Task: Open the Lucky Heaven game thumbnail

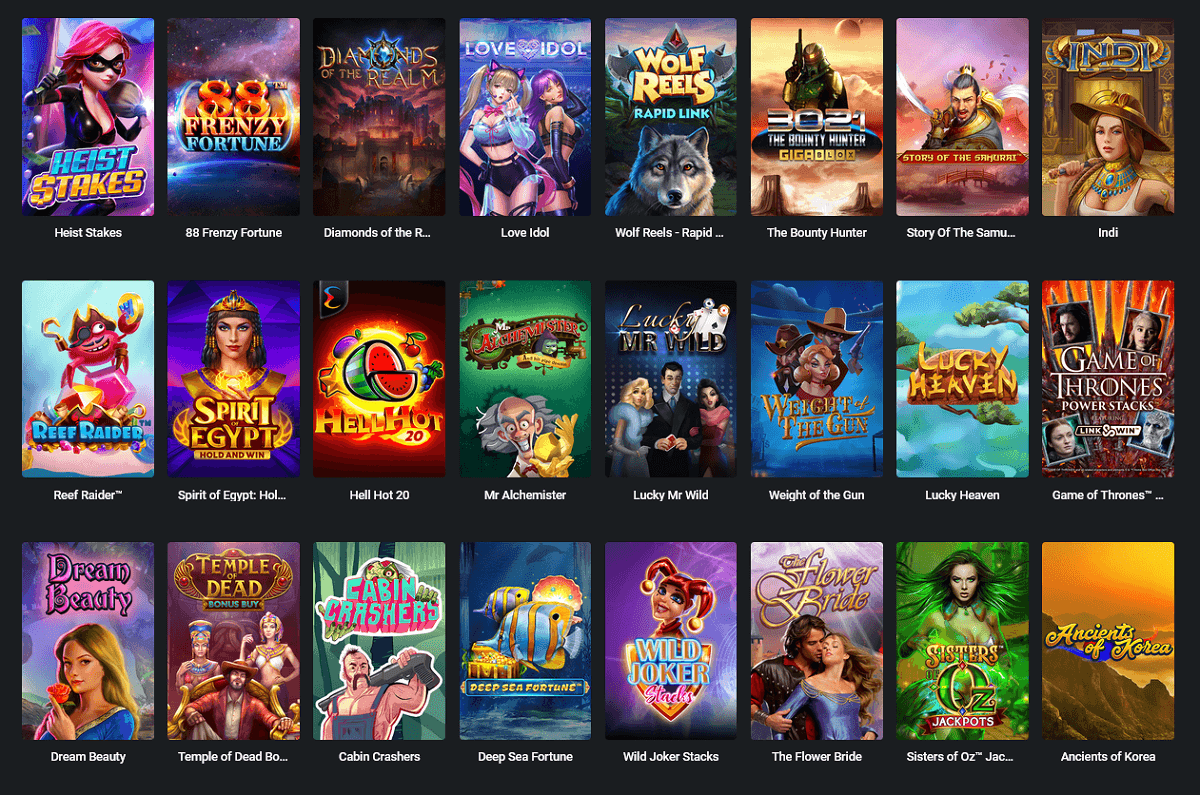Action: pos(962,379)
